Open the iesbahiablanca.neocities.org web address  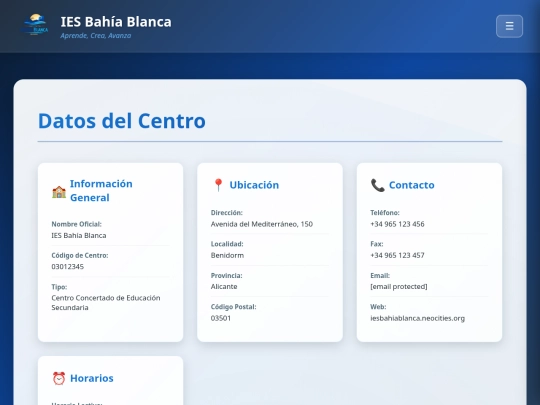[417, 318]
